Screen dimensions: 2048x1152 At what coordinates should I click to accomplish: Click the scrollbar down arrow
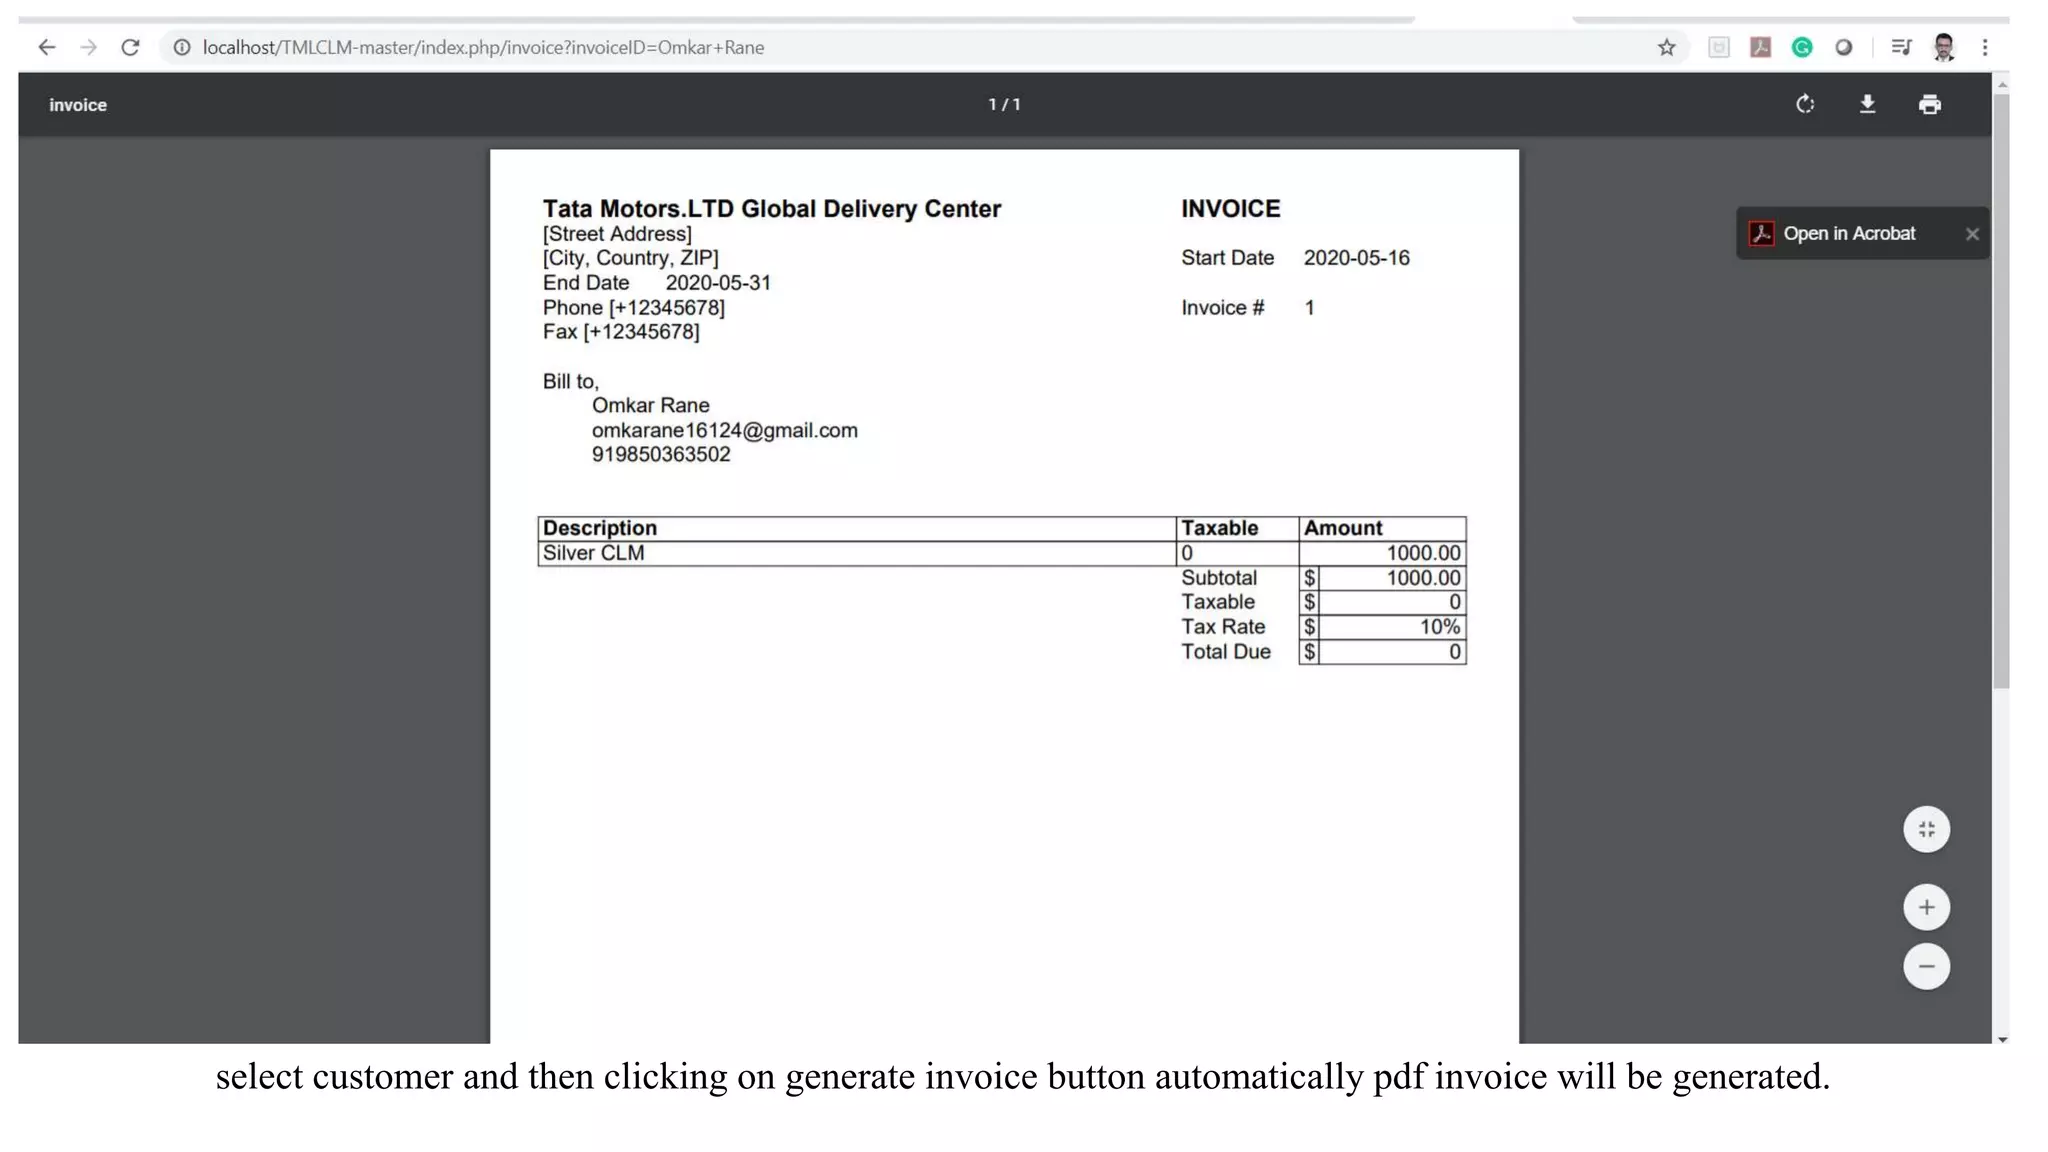click(x=2002, y=1039)
